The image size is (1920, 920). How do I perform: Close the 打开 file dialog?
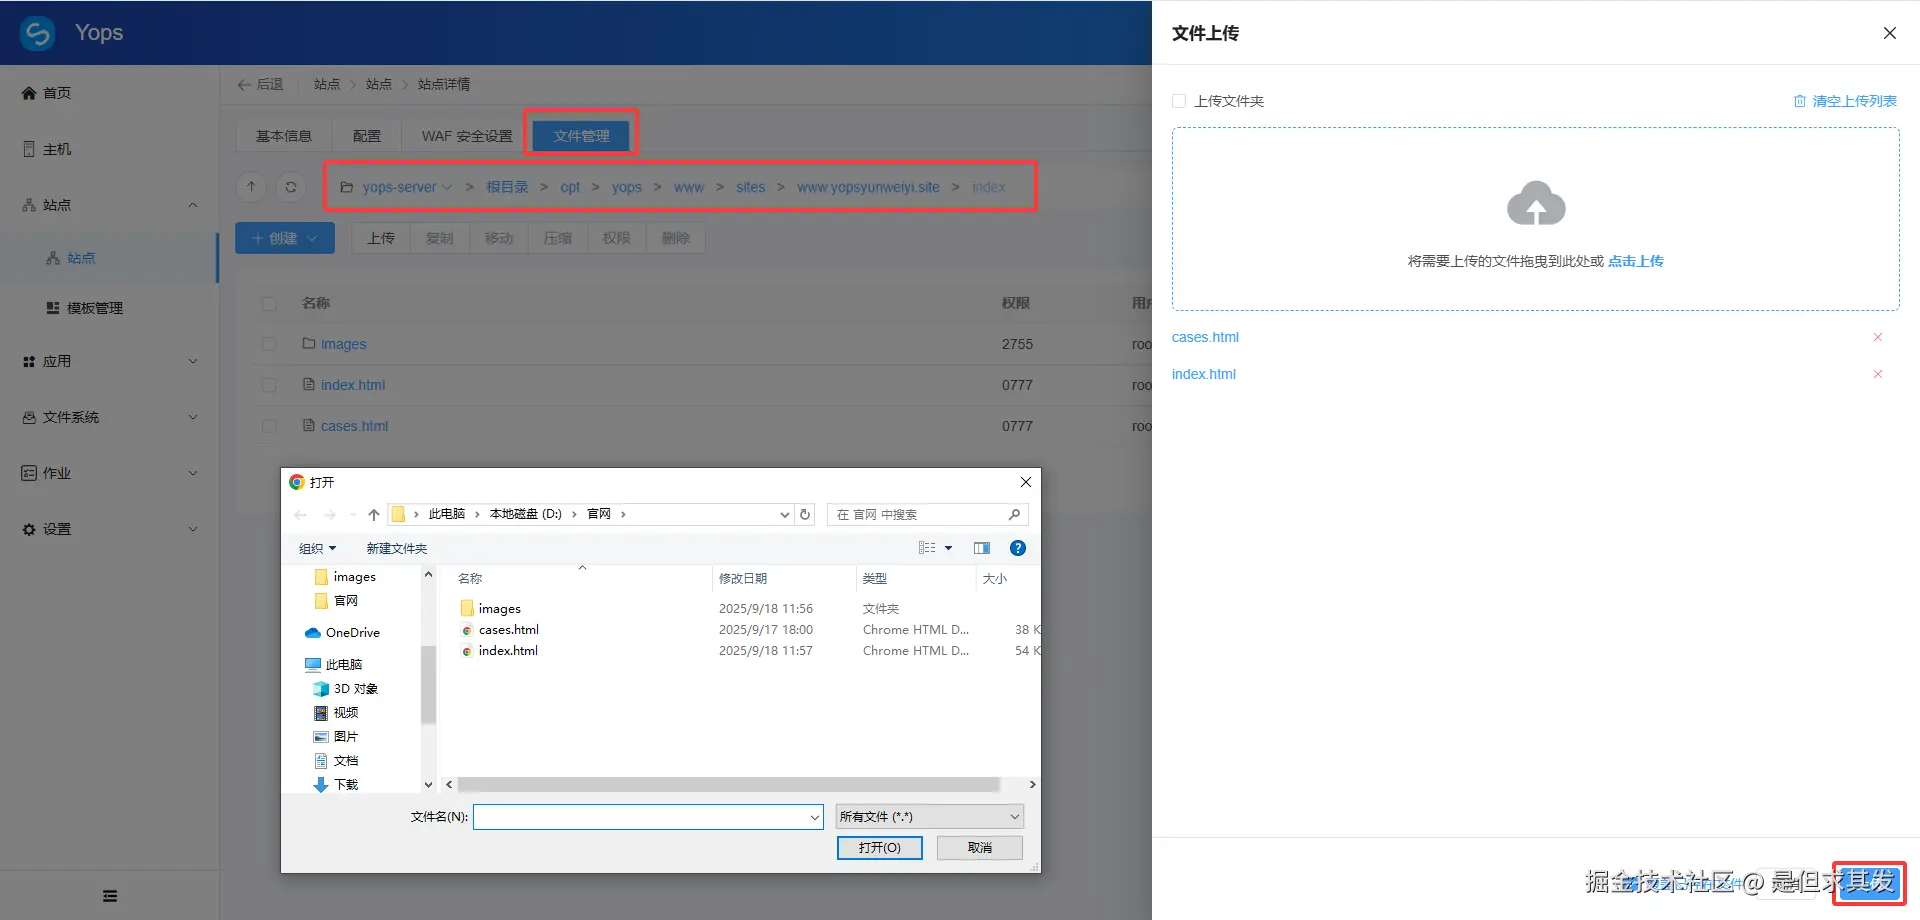tap(1026, 482)
